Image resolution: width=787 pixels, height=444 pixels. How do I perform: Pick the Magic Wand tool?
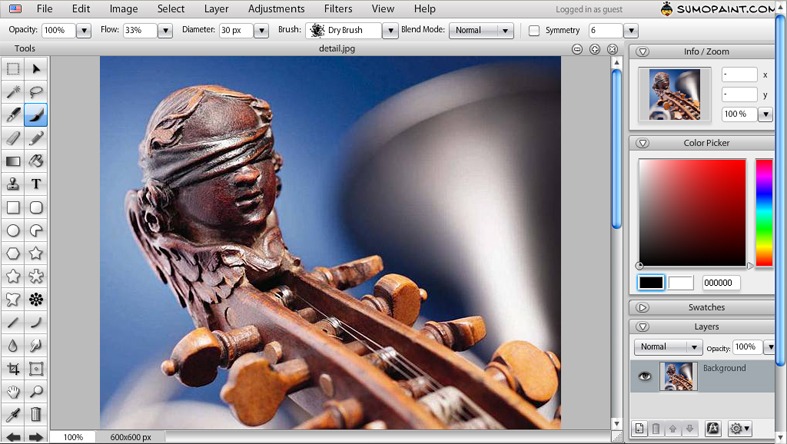(x=13, y=92)
